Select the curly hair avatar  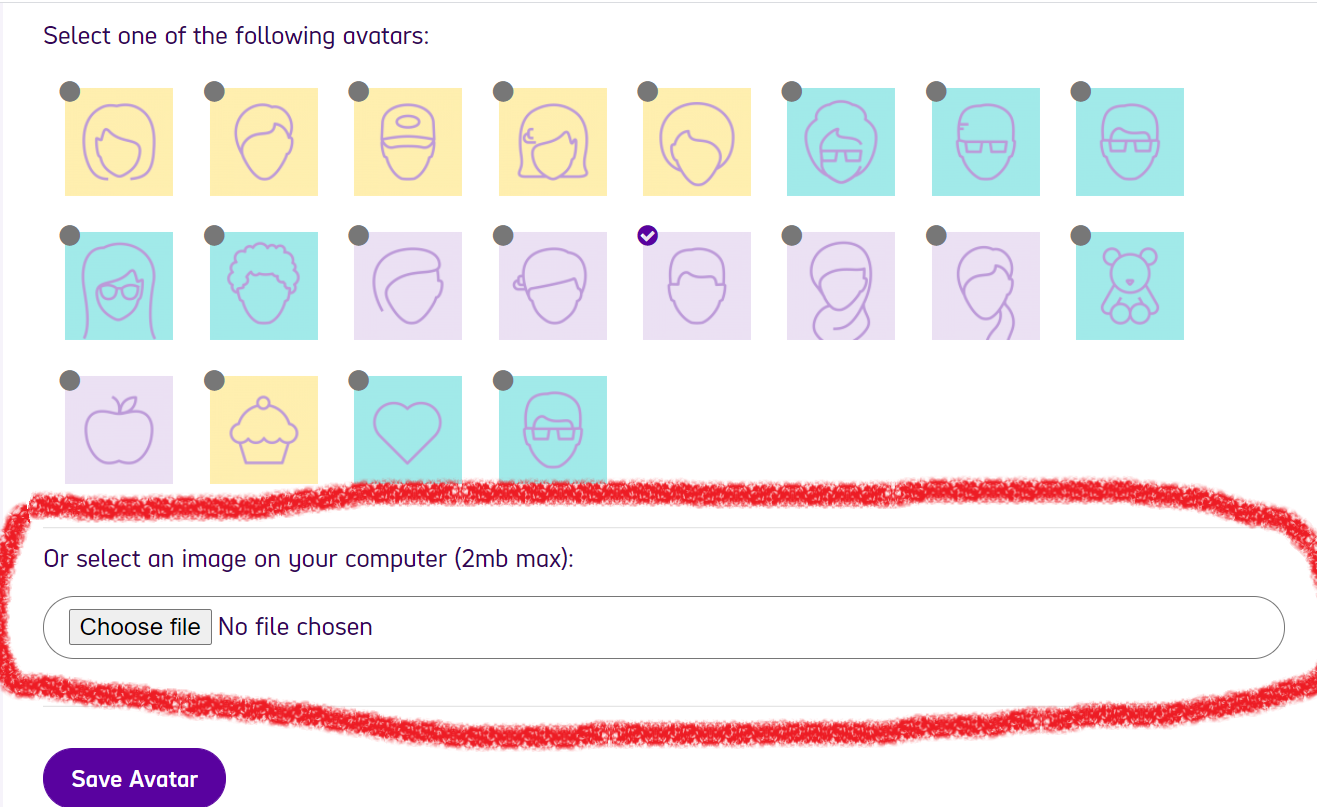click(x=264, y=286)
